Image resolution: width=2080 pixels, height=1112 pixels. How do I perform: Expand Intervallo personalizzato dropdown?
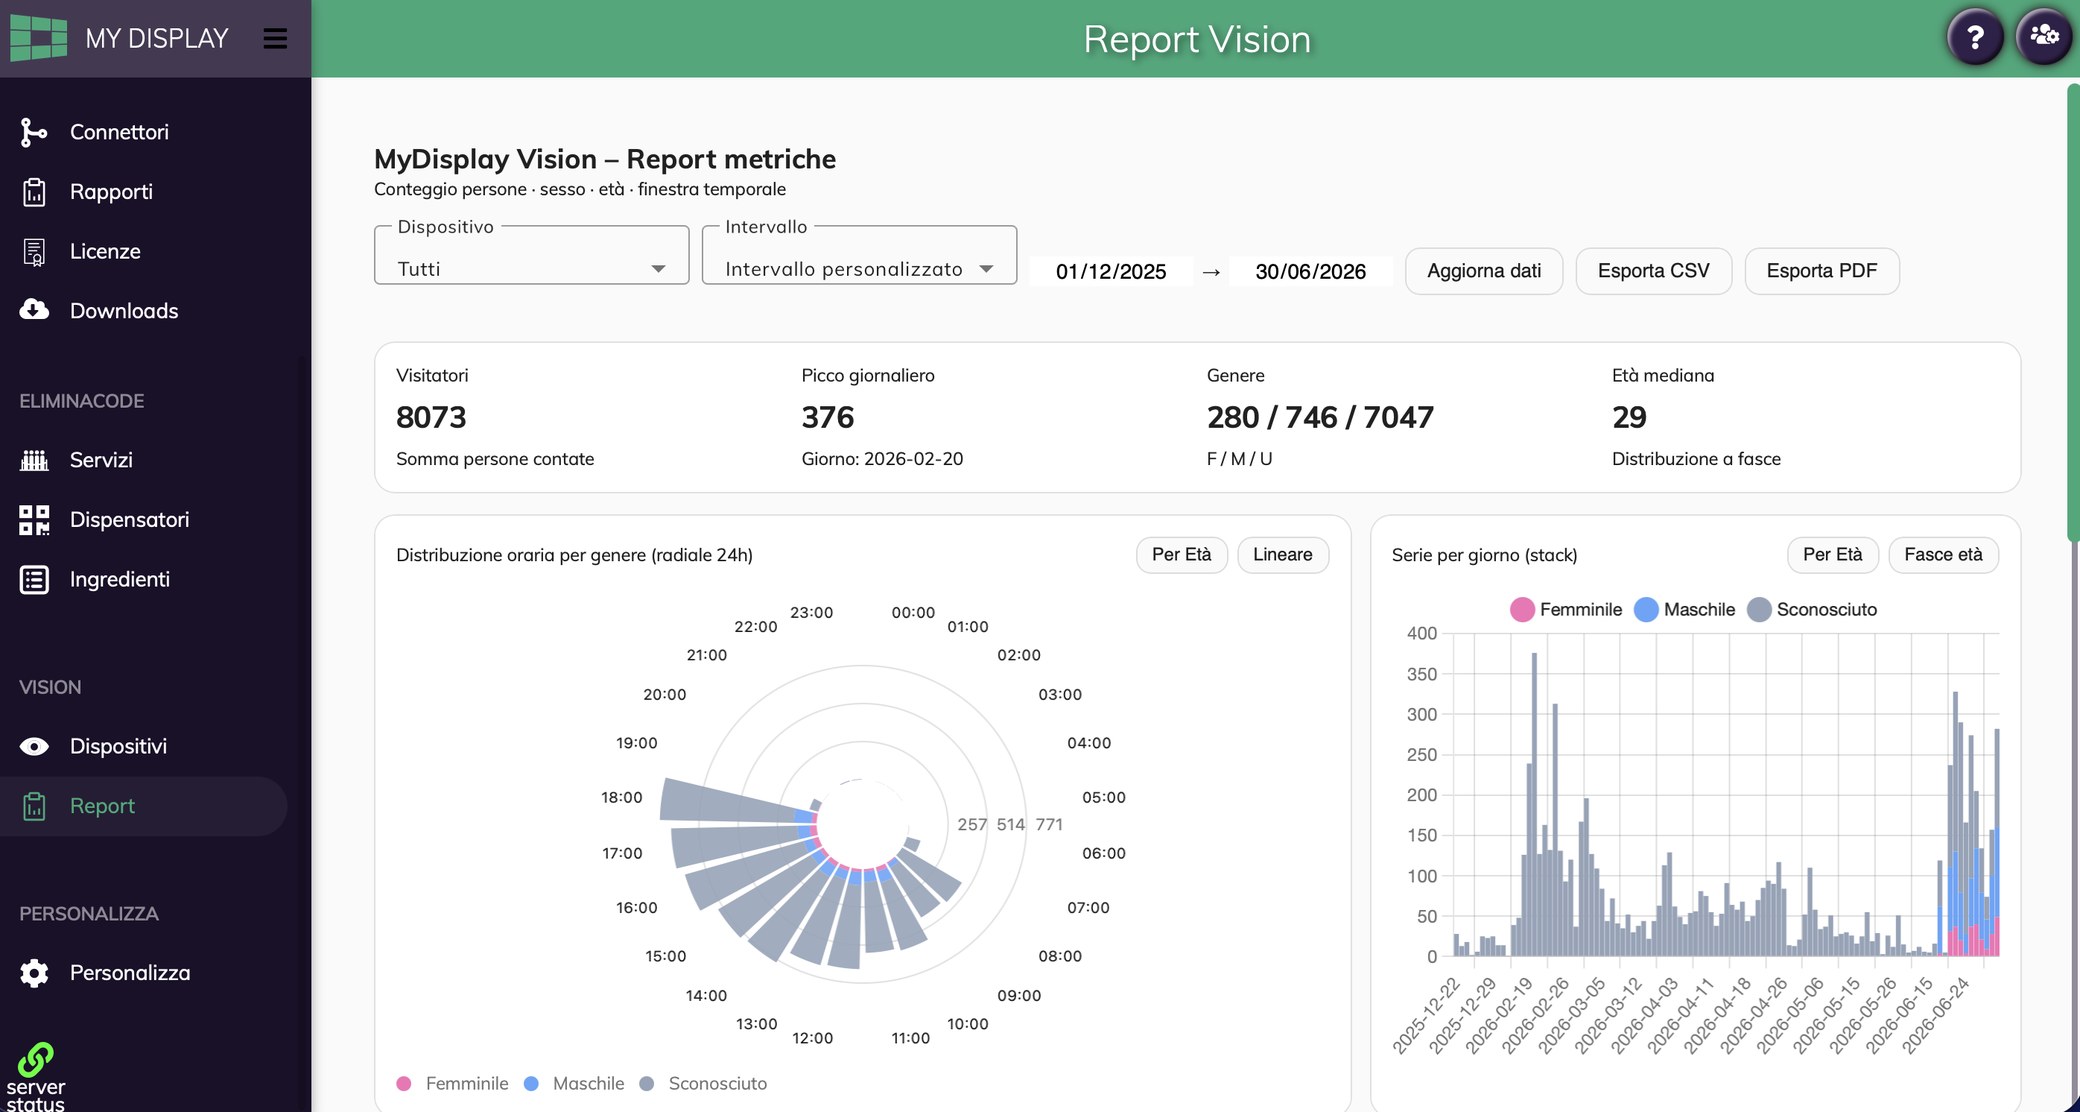[x=859, y=256]
